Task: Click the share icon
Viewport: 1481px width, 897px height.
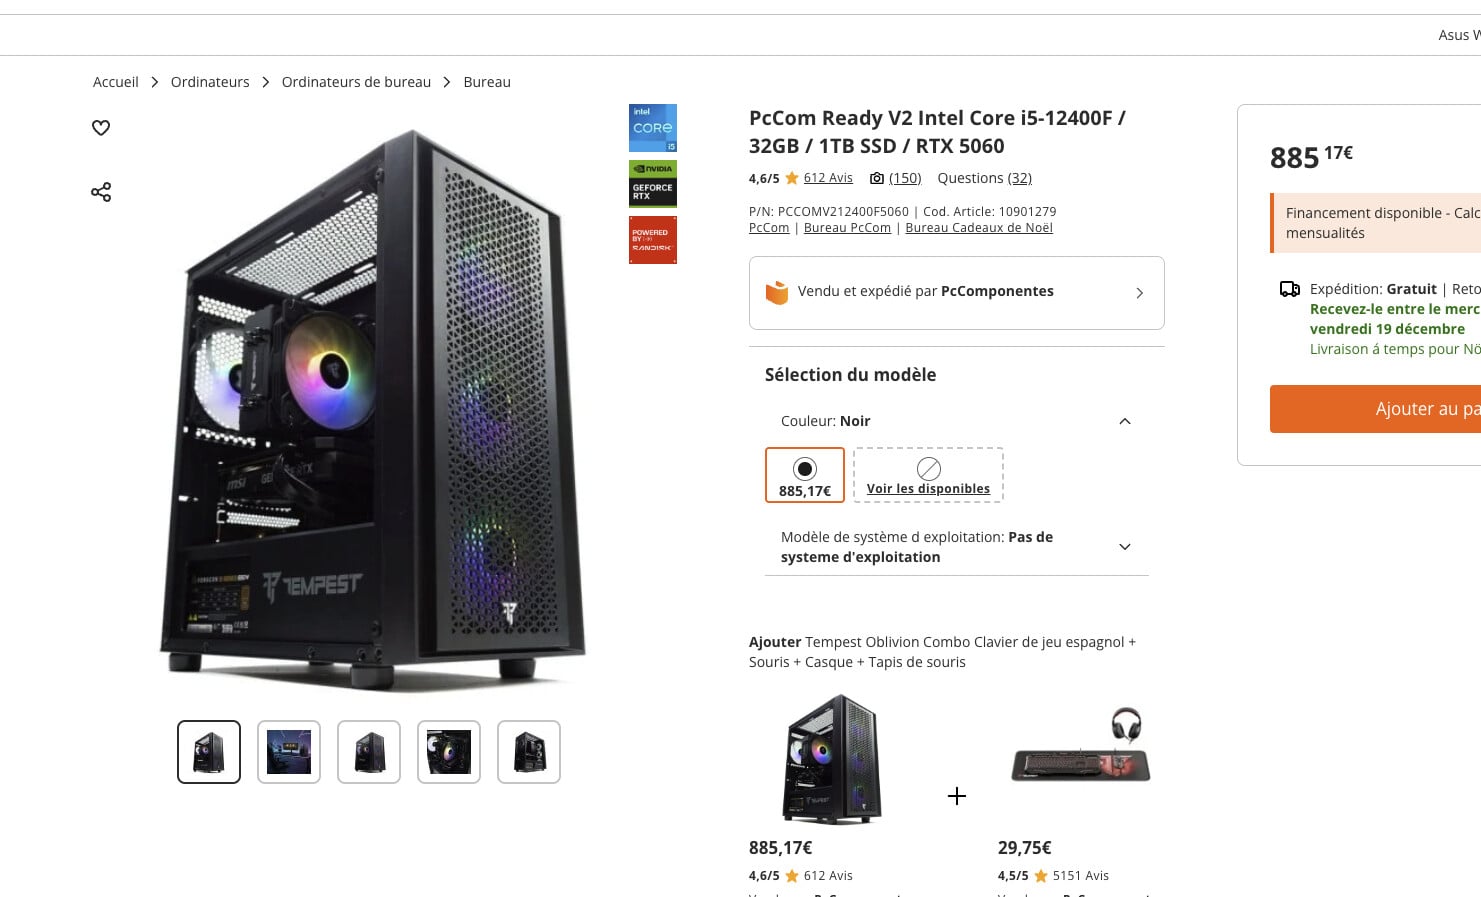Action: (x=101, y=192)
